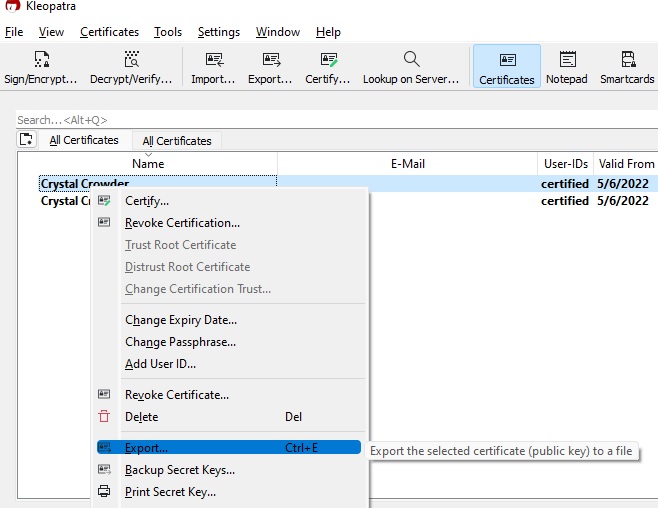
Task: Choose Export... in the context menu
Action: click(229, 447)
